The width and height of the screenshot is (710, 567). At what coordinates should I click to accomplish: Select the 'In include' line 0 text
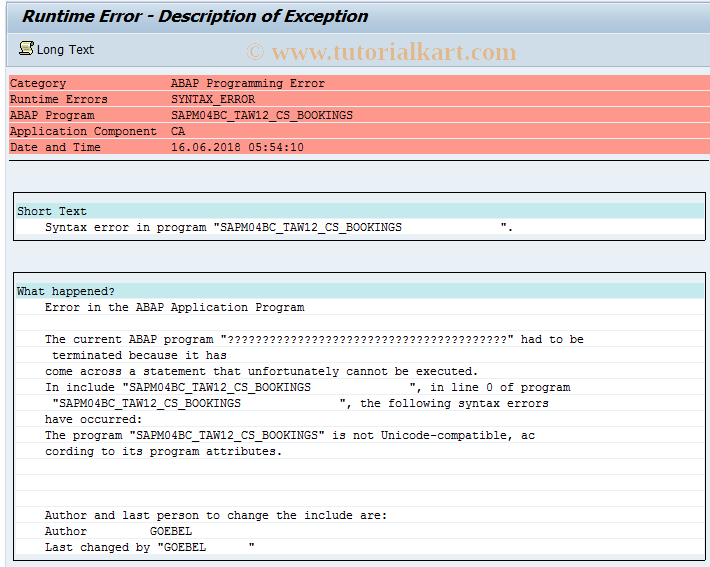click(307, 388)
